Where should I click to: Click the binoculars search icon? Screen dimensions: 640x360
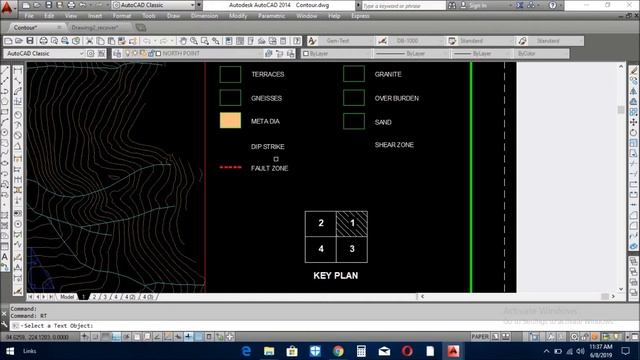pyautogui.click(x=452, y=5)
